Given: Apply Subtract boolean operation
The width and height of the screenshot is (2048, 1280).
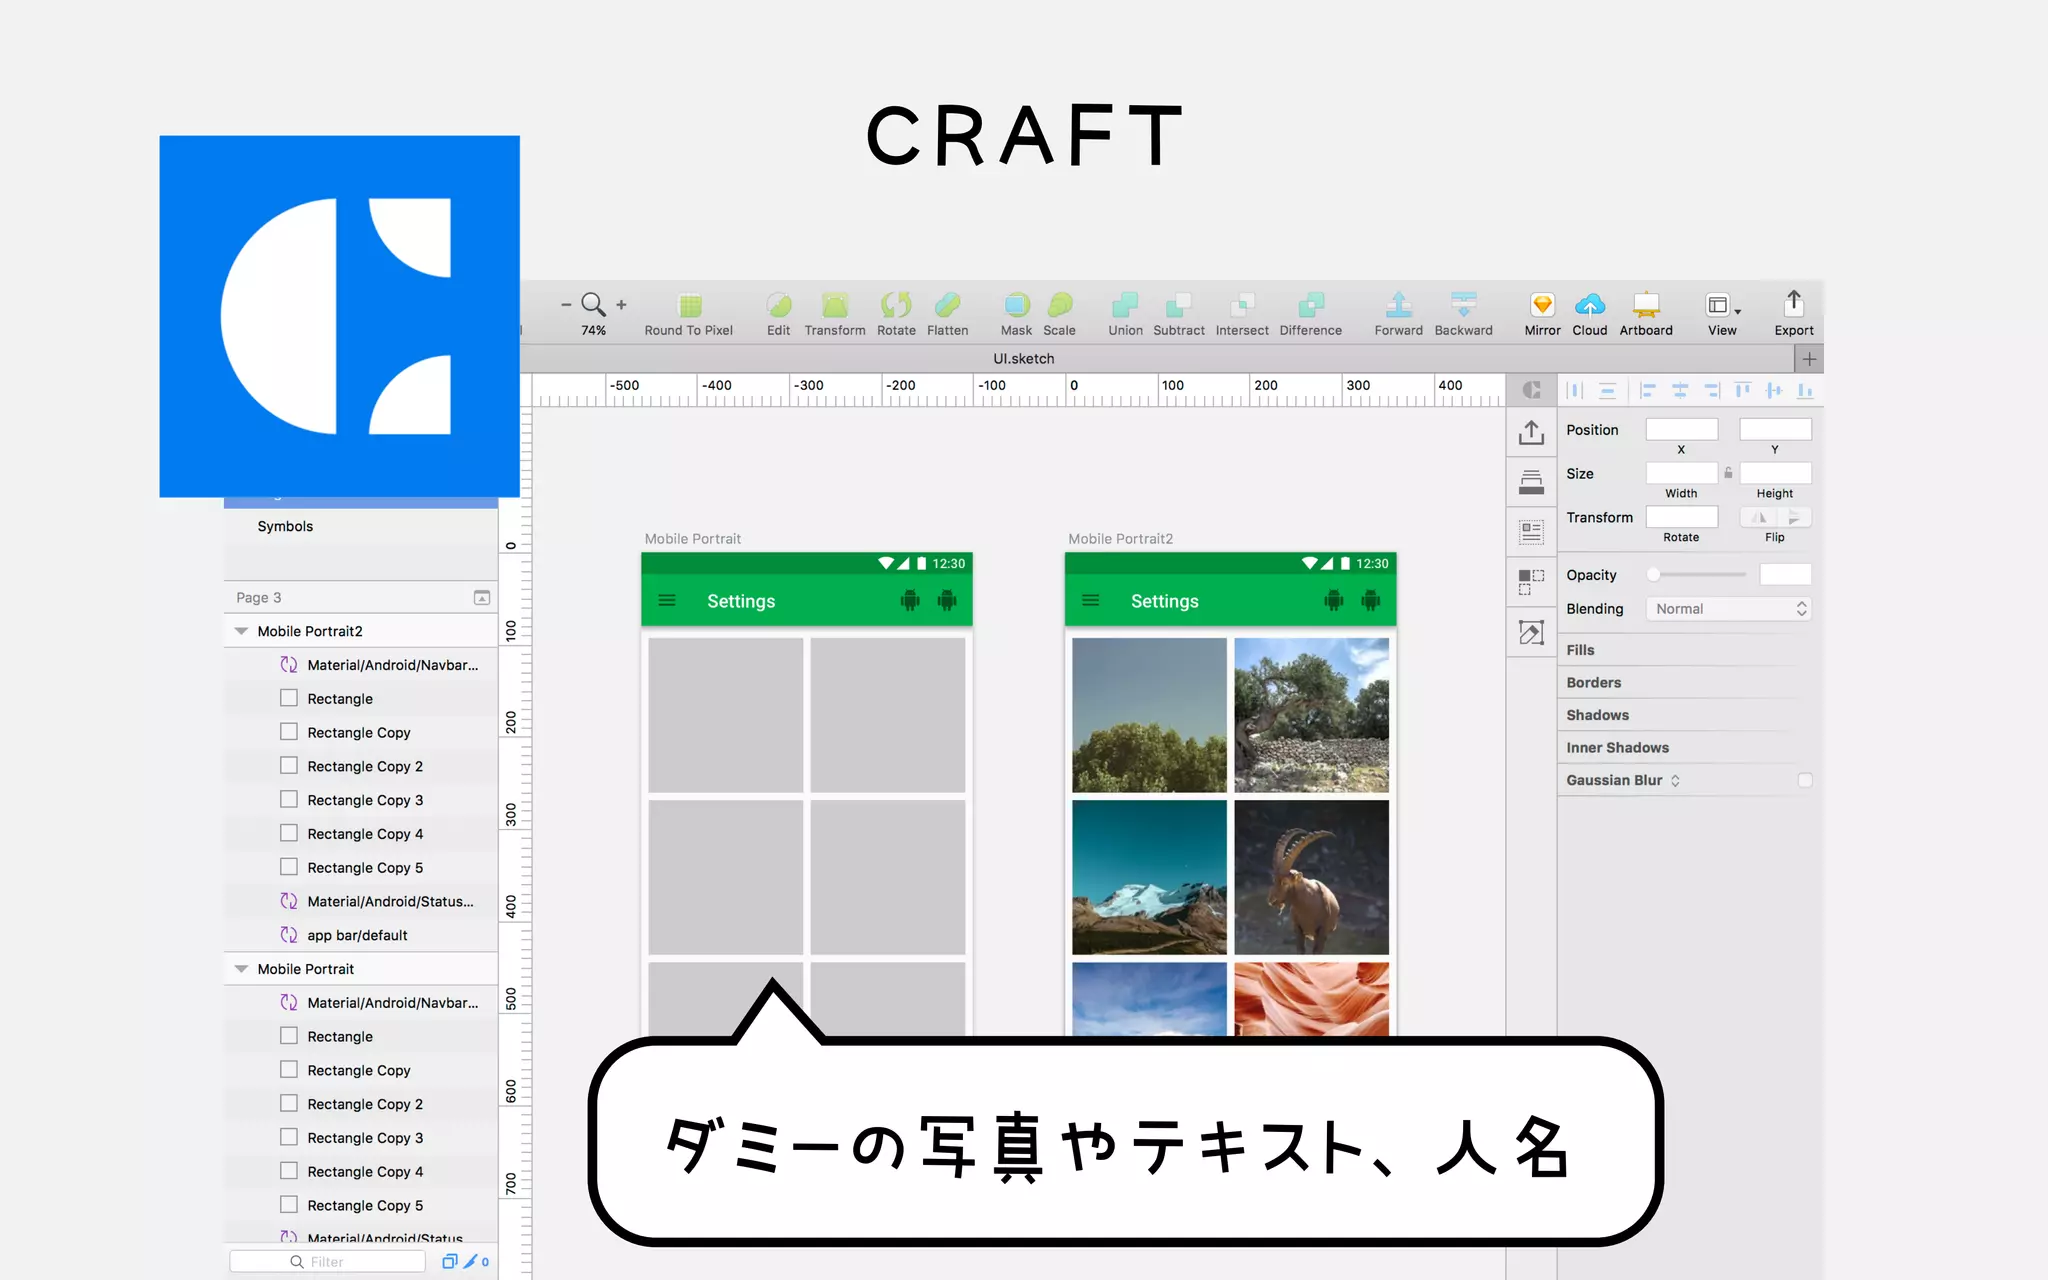Looking at the screenshot, I should [x=1179, y=304].
